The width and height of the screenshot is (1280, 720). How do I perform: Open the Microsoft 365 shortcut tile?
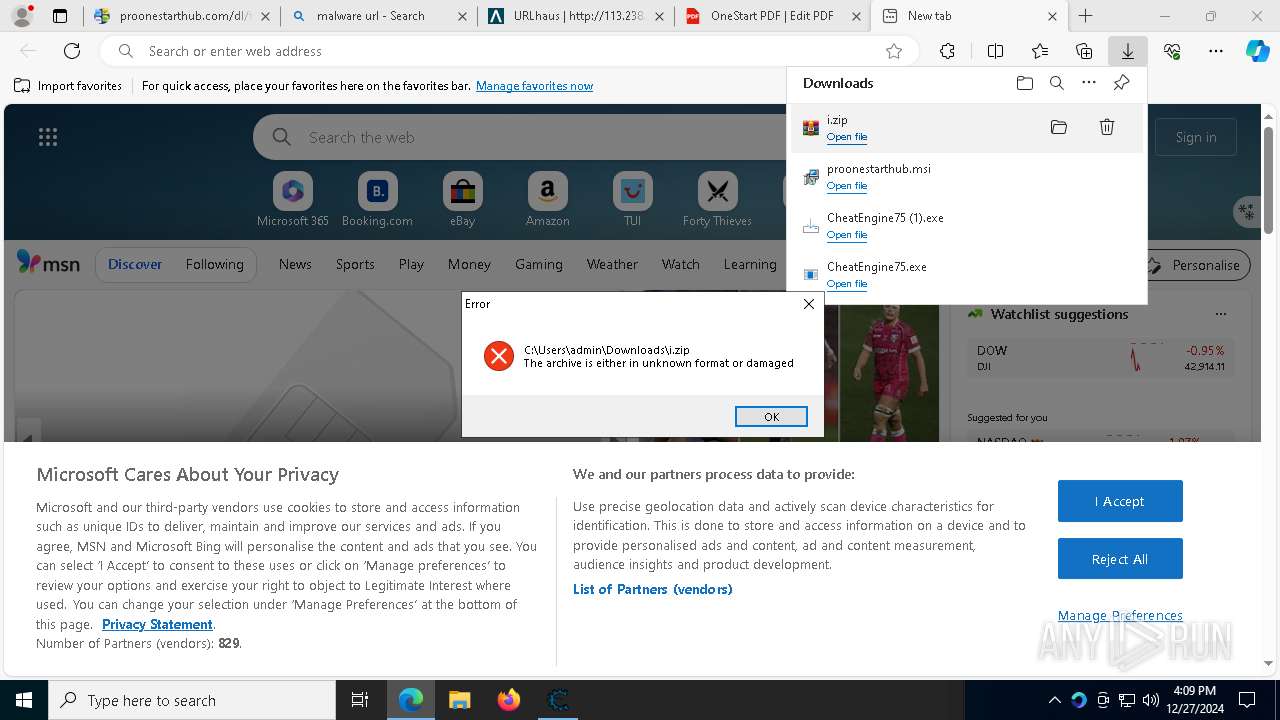pyautogui.click(x=292, y=200)
